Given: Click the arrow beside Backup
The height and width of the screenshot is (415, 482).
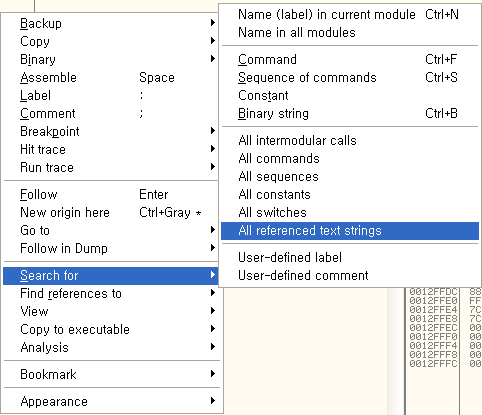Looking at the screenshot, I should [x=213, y=23].
